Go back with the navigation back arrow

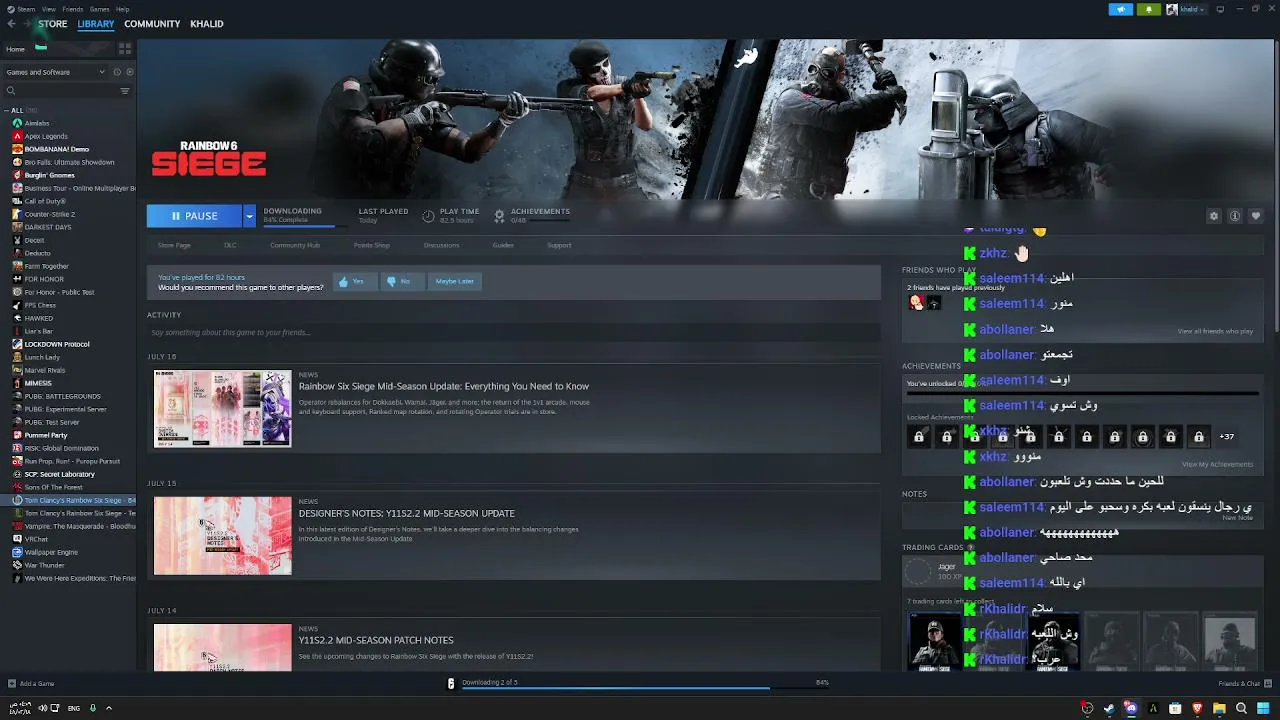[11, 24]
